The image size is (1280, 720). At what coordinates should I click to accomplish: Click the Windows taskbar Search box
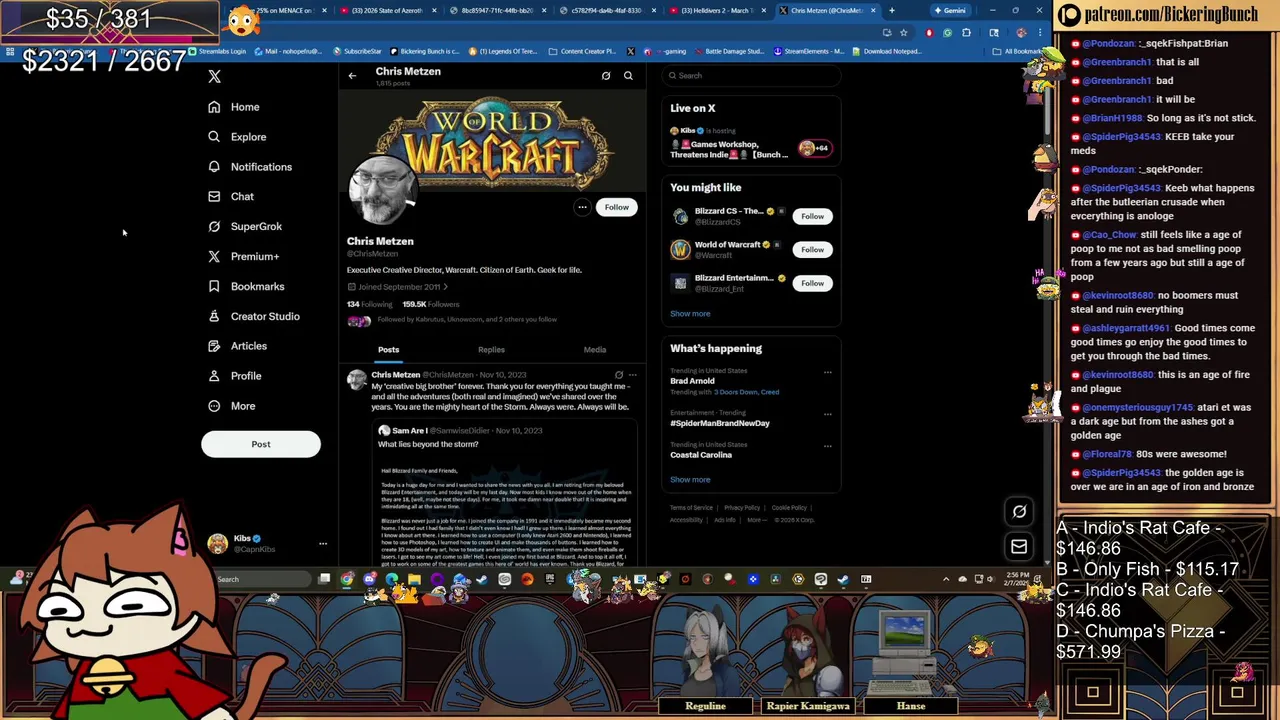(x=262, y=579)
